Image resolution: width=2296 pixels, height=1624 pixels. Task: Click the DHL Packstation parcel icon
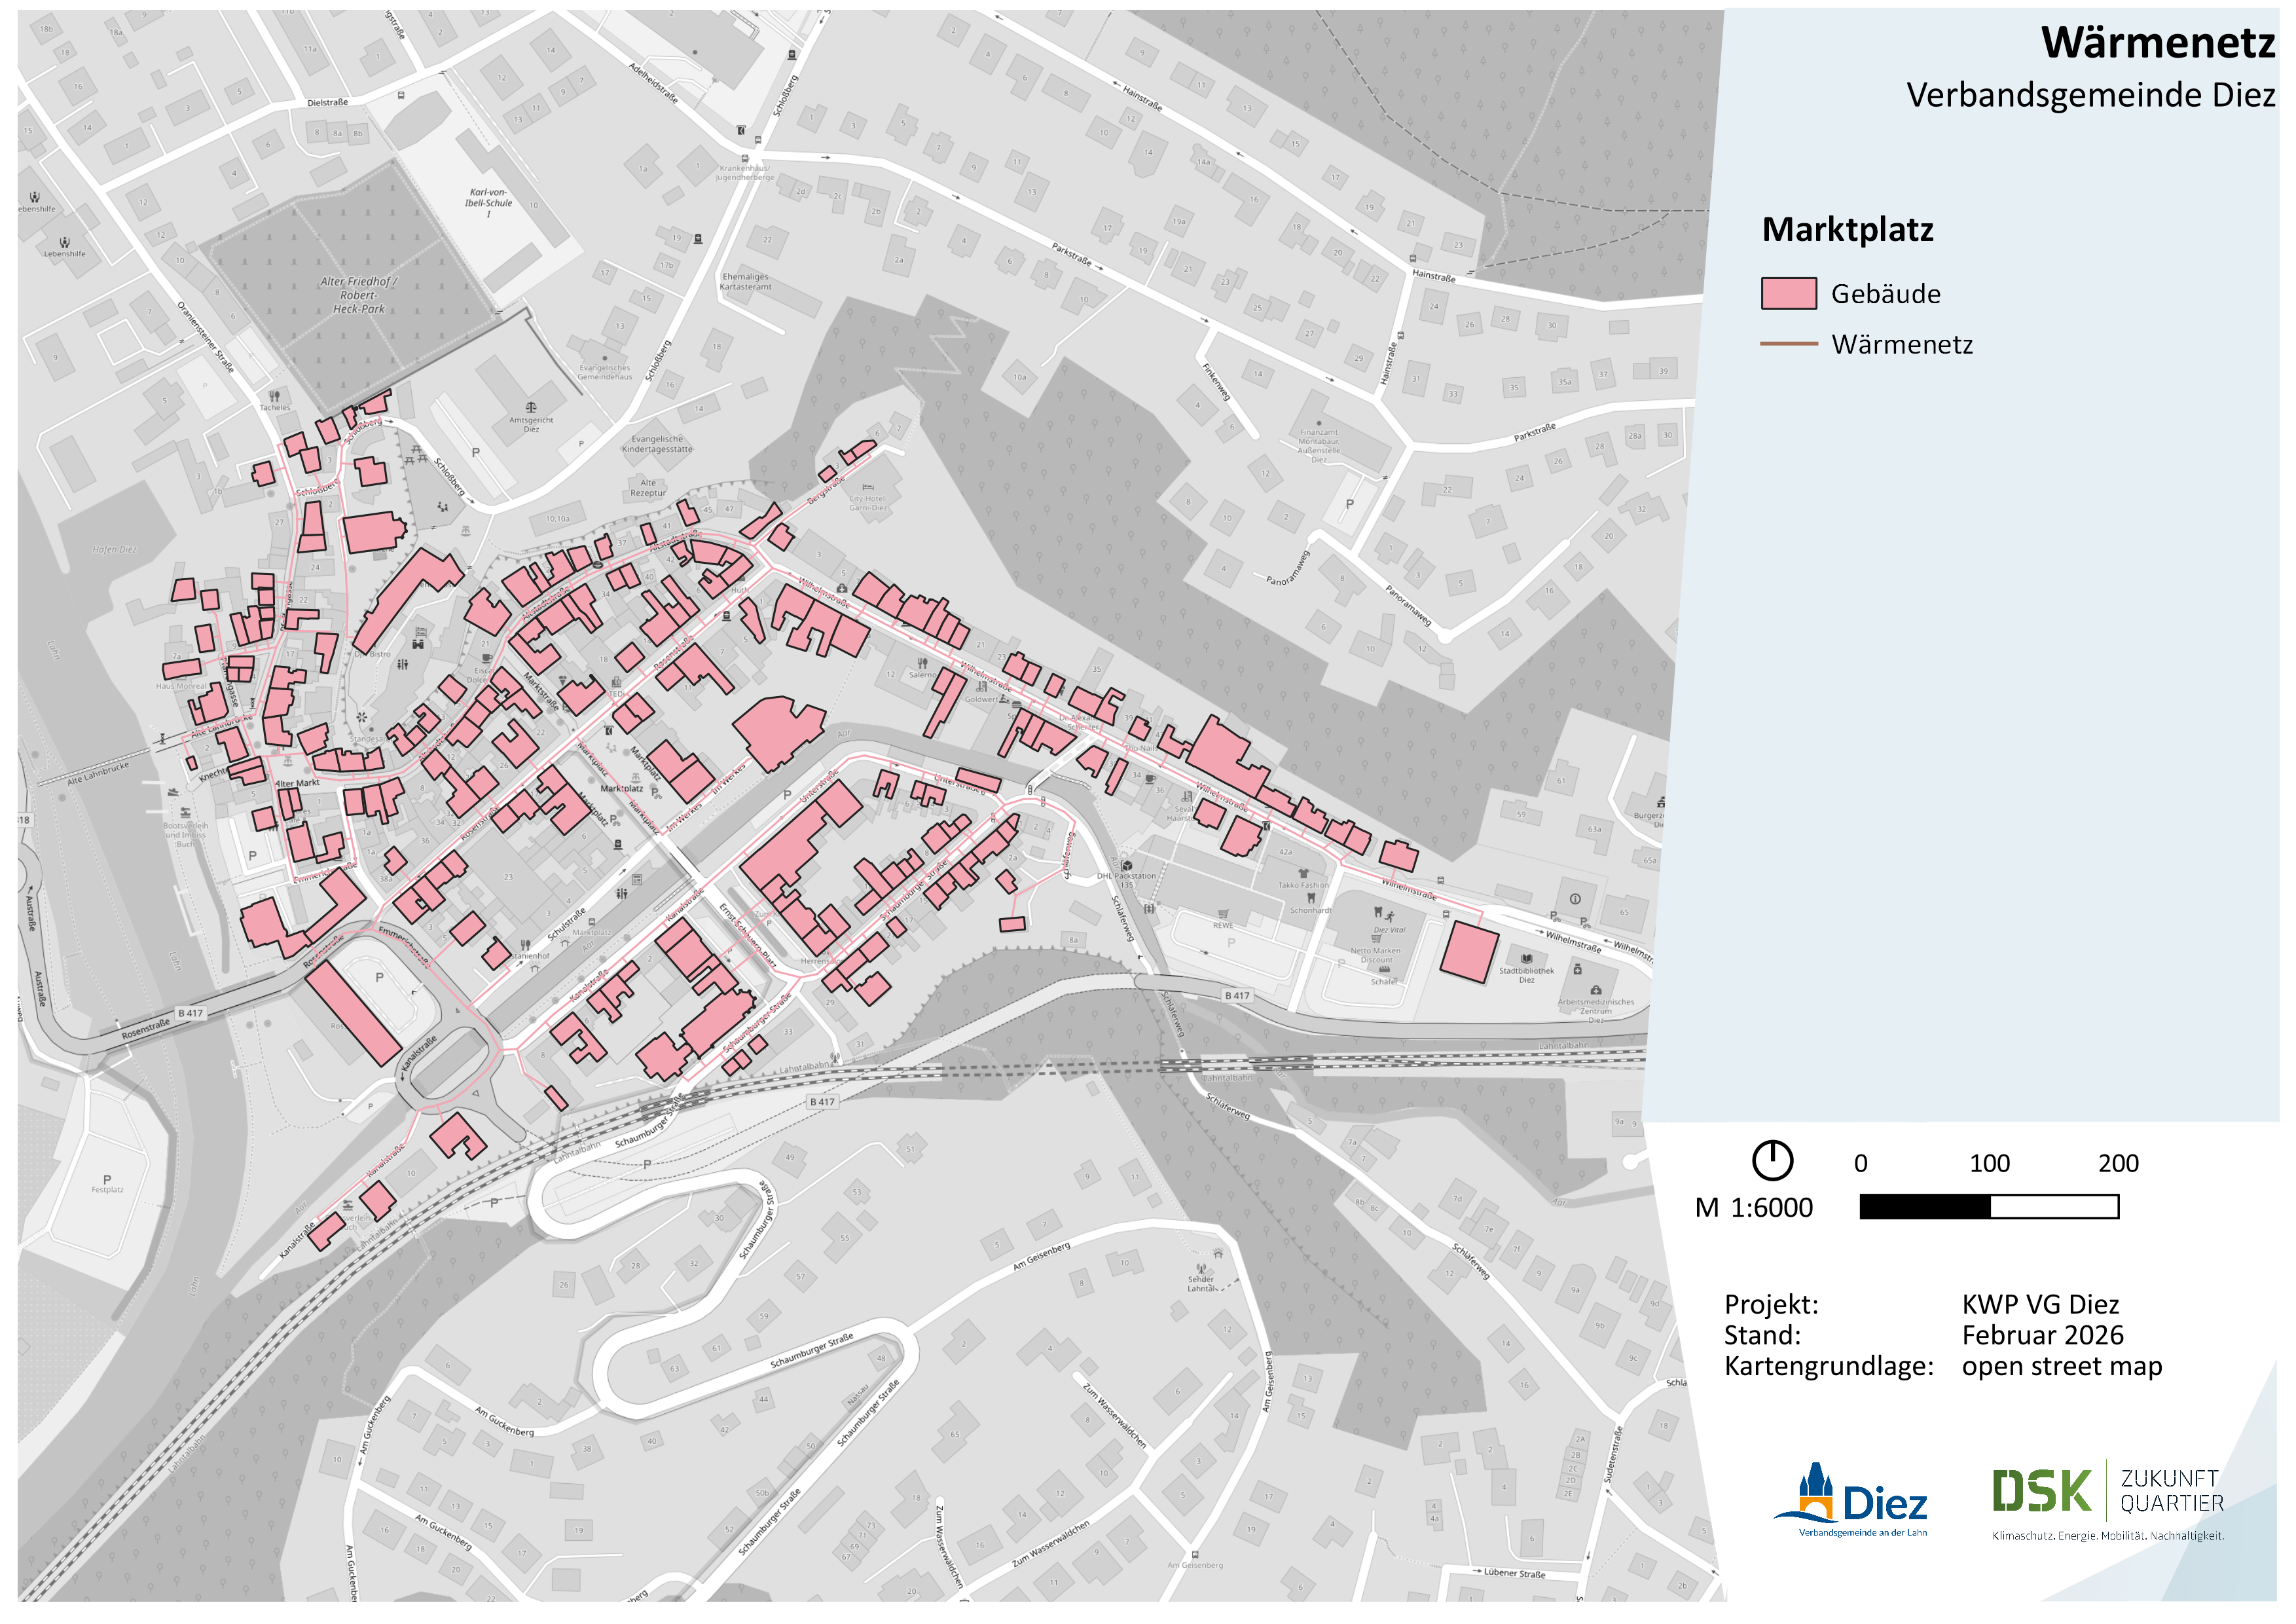pyautogui.click(x=1126, y=866)
